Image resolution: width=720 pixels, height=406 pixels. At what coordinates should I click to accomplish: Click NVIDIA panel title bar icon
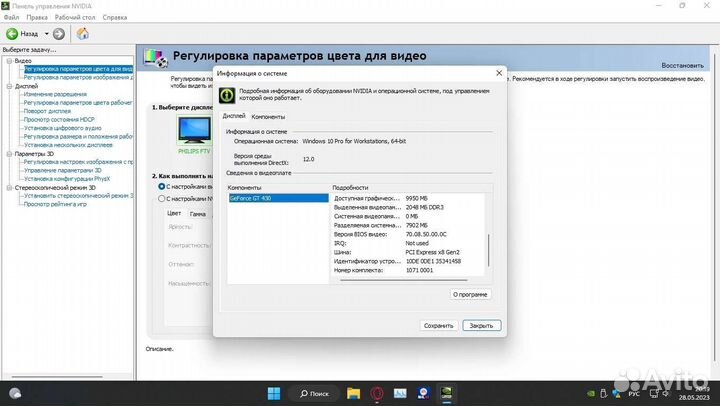(5, 6)
